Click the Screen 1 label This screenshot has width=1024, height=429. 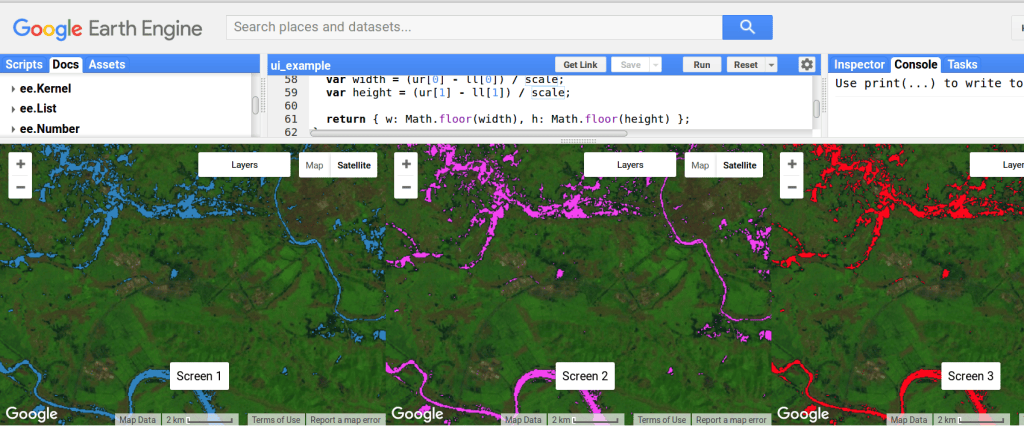(199, 375)
